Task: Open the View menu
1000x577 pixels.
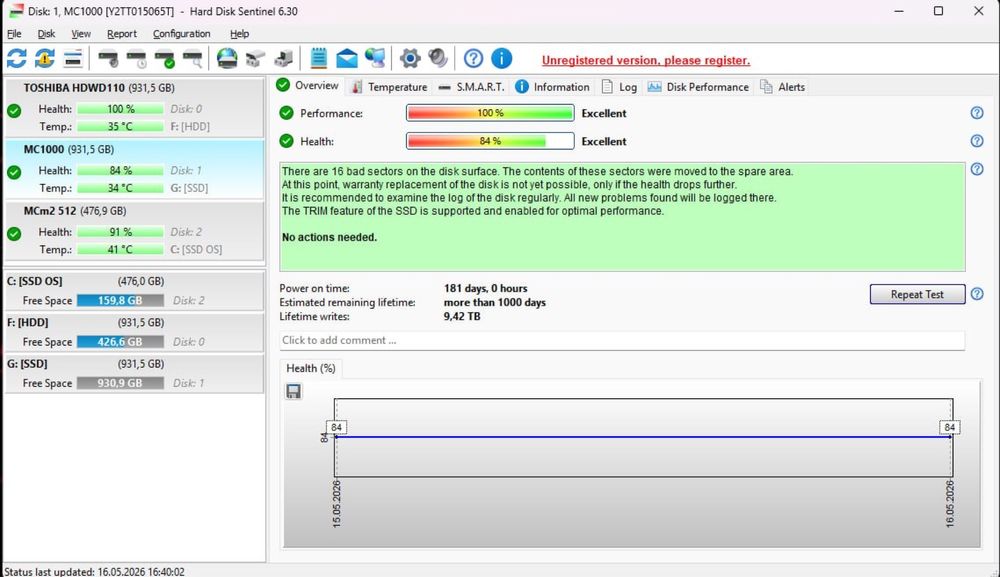Action: 81,34
